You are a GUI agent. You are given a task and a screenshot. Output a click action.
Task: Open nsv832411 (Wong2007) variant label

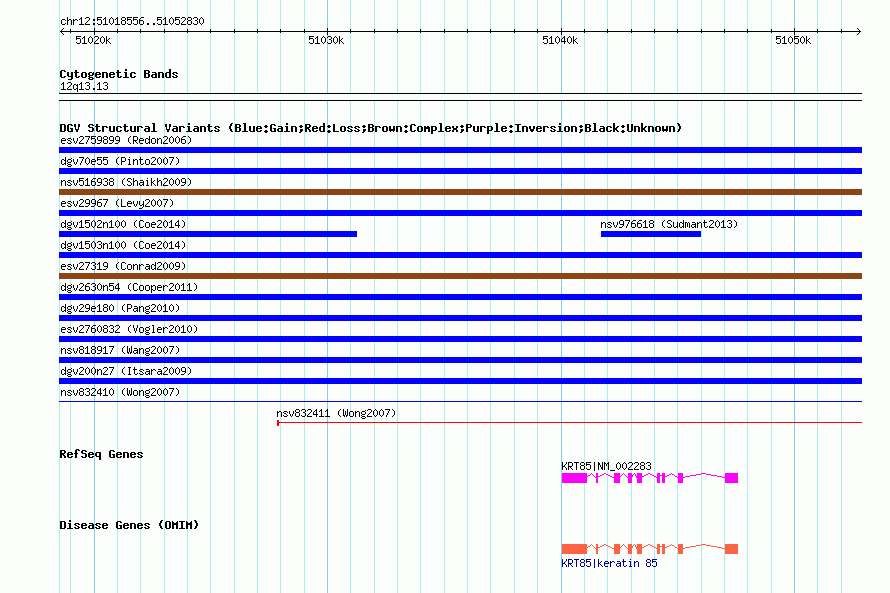click(x=336, y=413)
